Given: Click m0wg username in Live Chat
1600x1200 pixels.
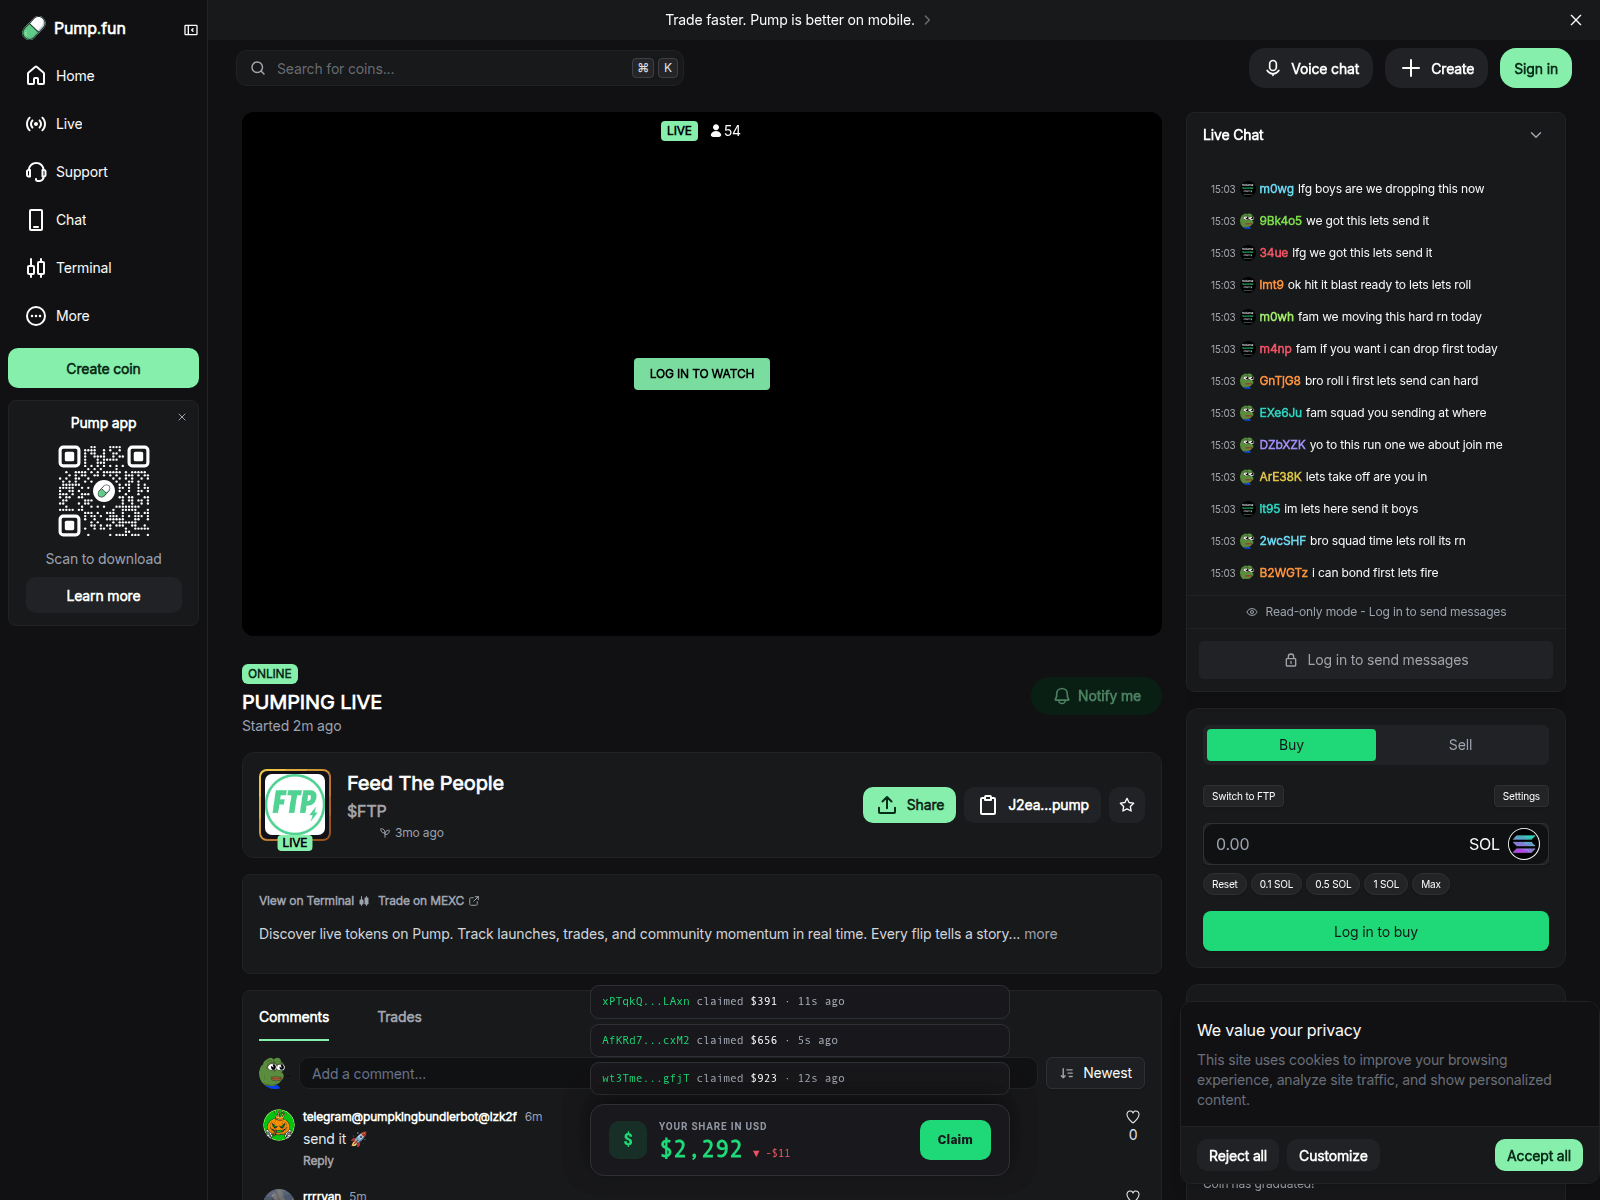Looking at the screenshot, I should [1276, 189].
